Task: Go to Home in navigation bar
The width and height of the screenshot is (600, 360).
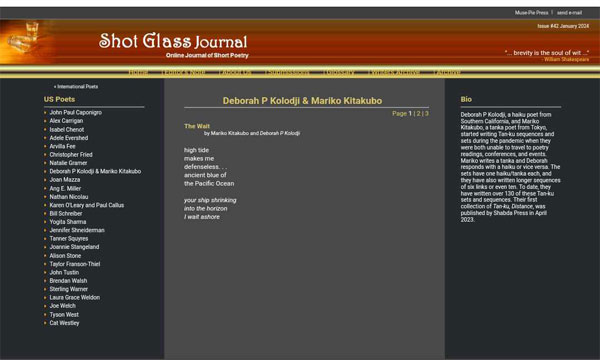Action: coord(139,72)
